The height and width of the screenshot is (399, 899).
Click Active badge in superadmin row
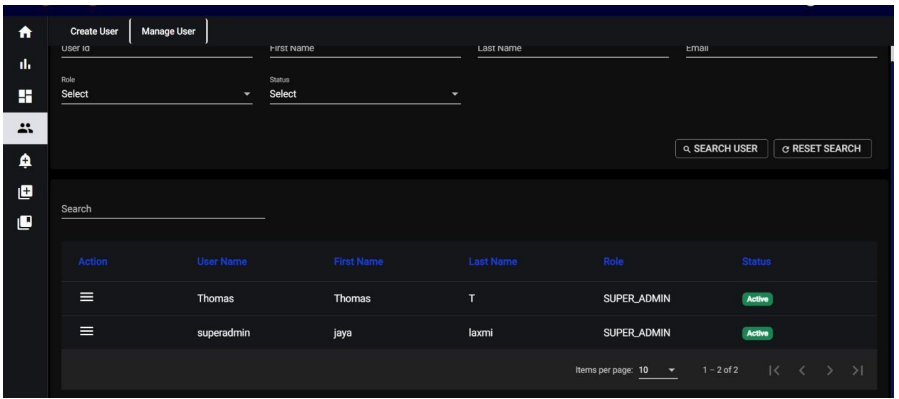(757, 333)
